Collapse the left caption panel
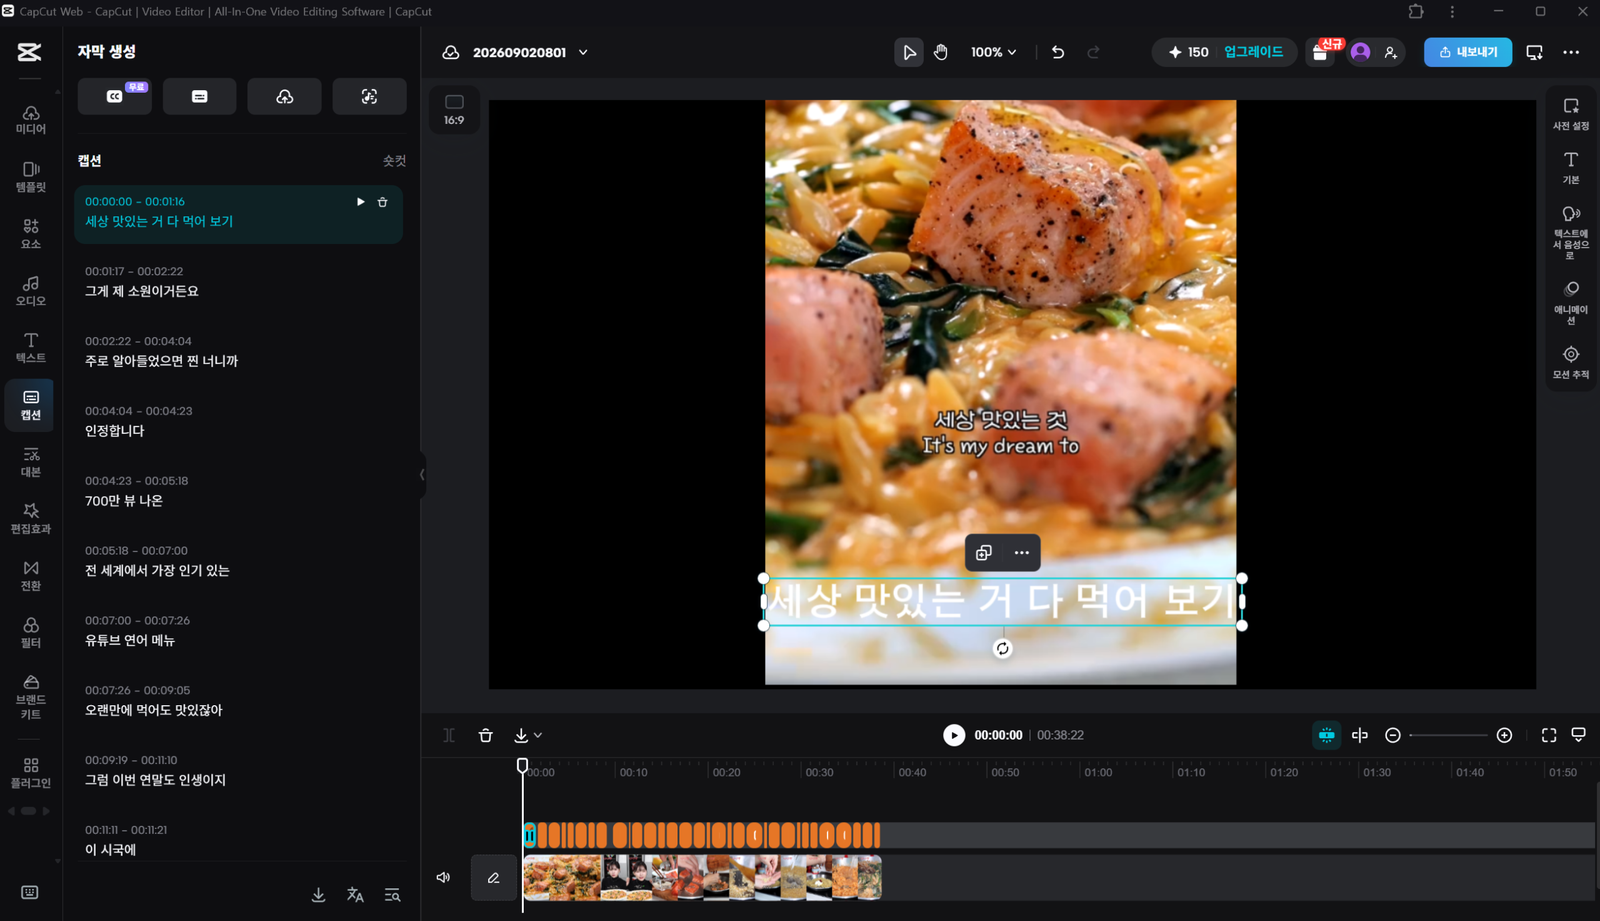The width and height of the screenshot is (1600, 921). click(x=422, y=474)
